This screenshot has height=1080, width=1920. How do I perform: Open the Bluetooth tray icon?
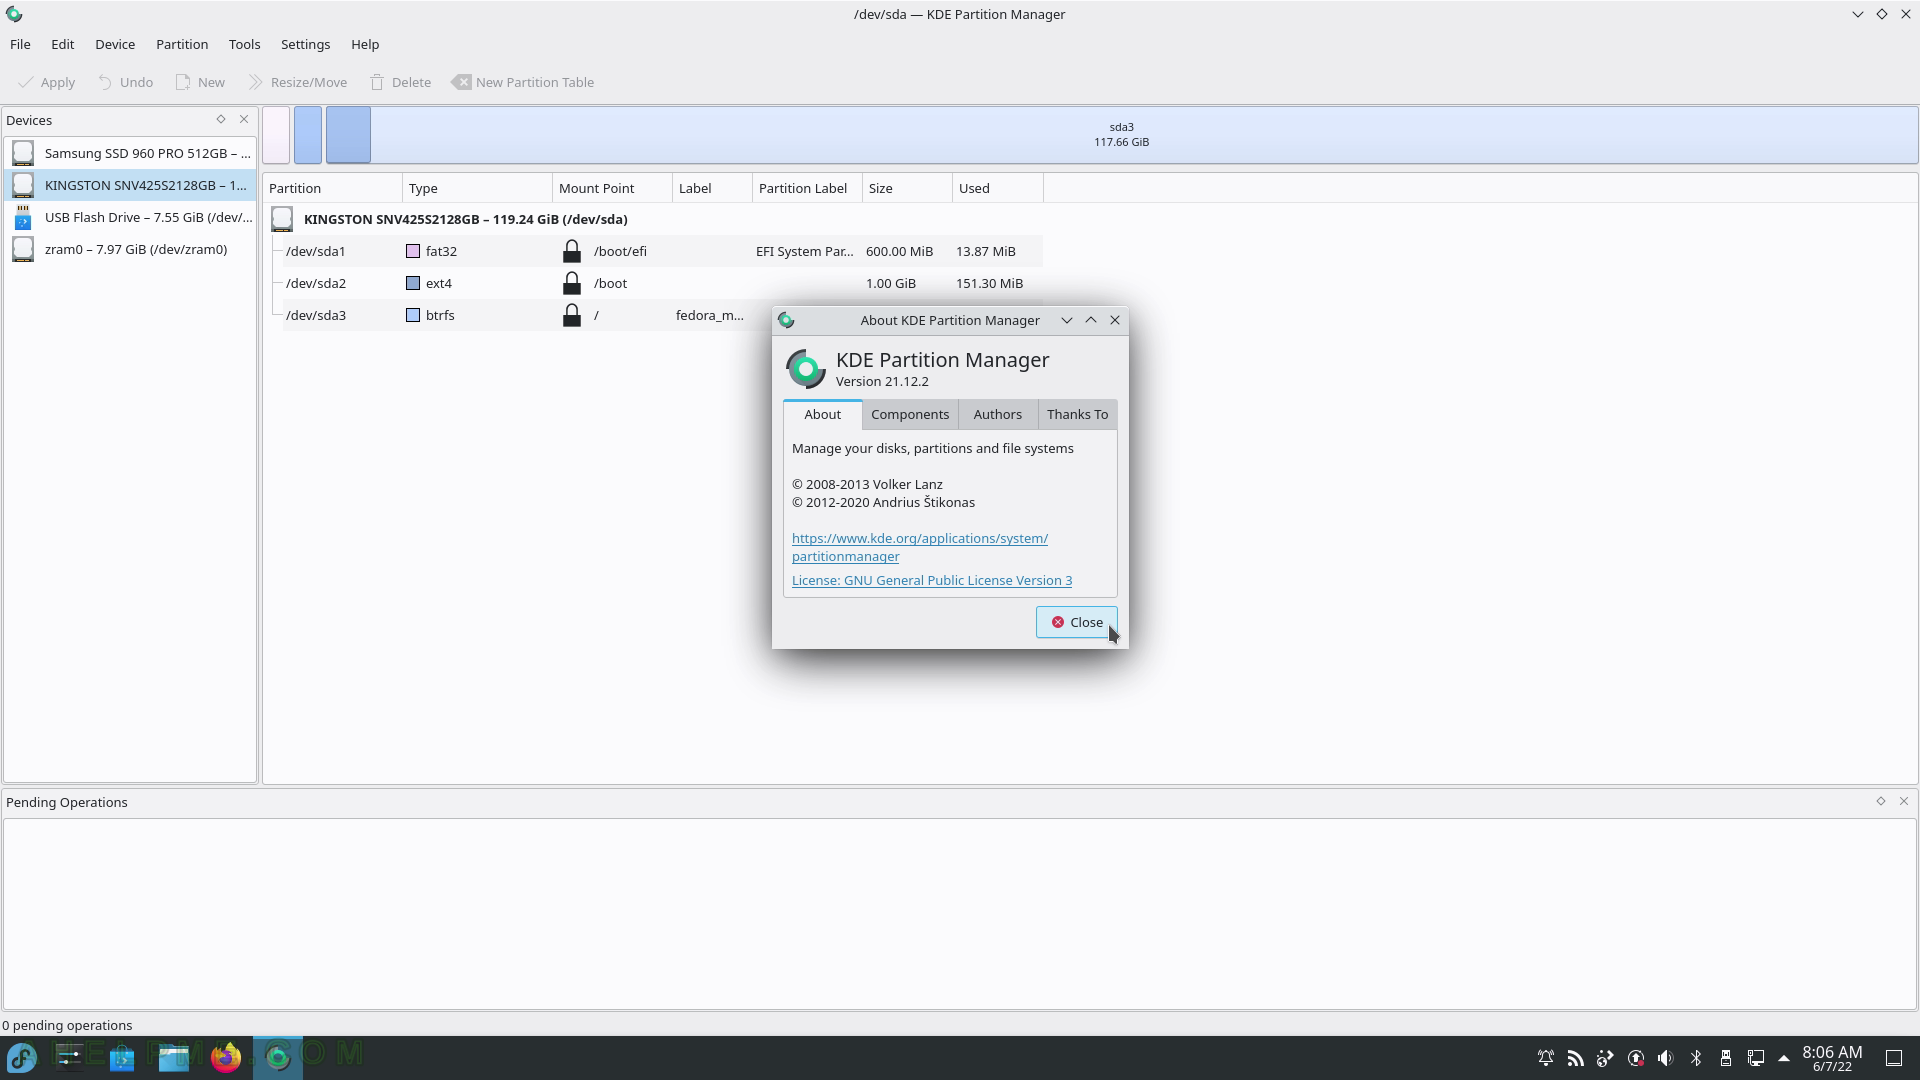click(x=1696, y=1058)
